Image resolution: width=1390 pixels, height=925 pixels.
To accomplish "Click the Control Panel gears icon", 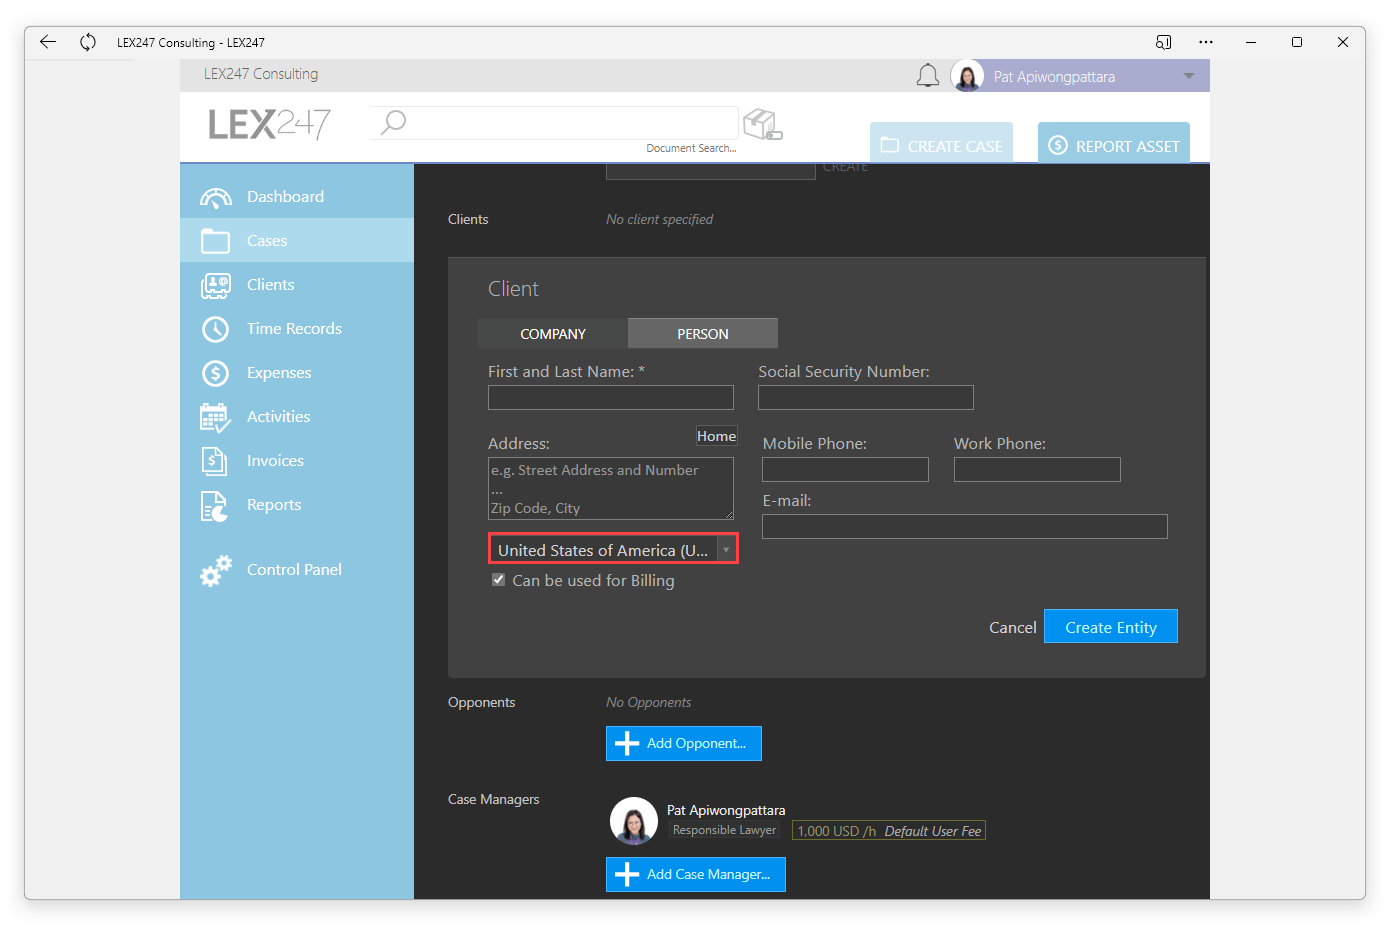I will click(x=215, y=570).
